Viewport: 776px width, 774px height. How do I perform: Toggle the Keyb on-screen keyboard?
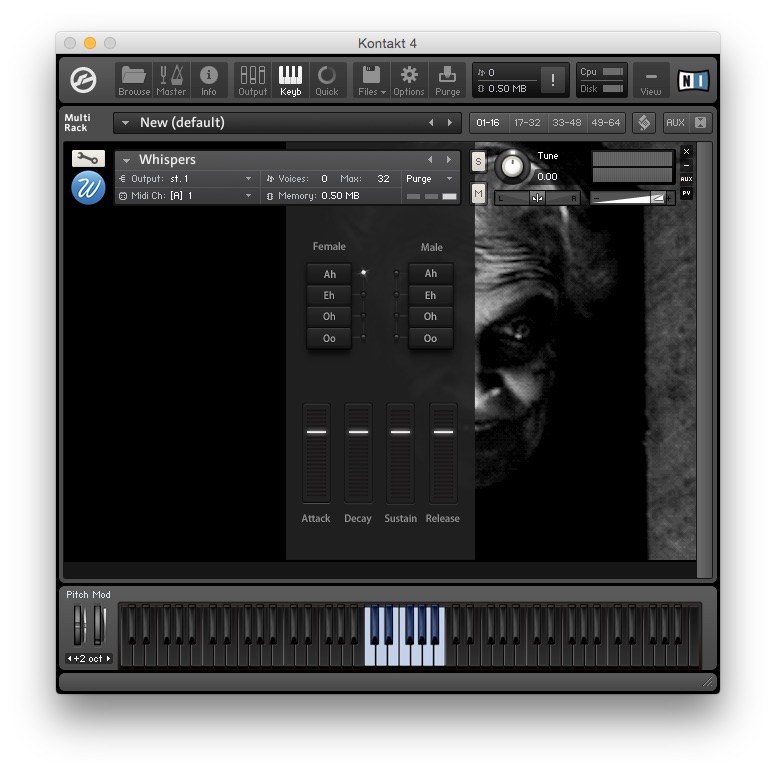click(291, 80)
